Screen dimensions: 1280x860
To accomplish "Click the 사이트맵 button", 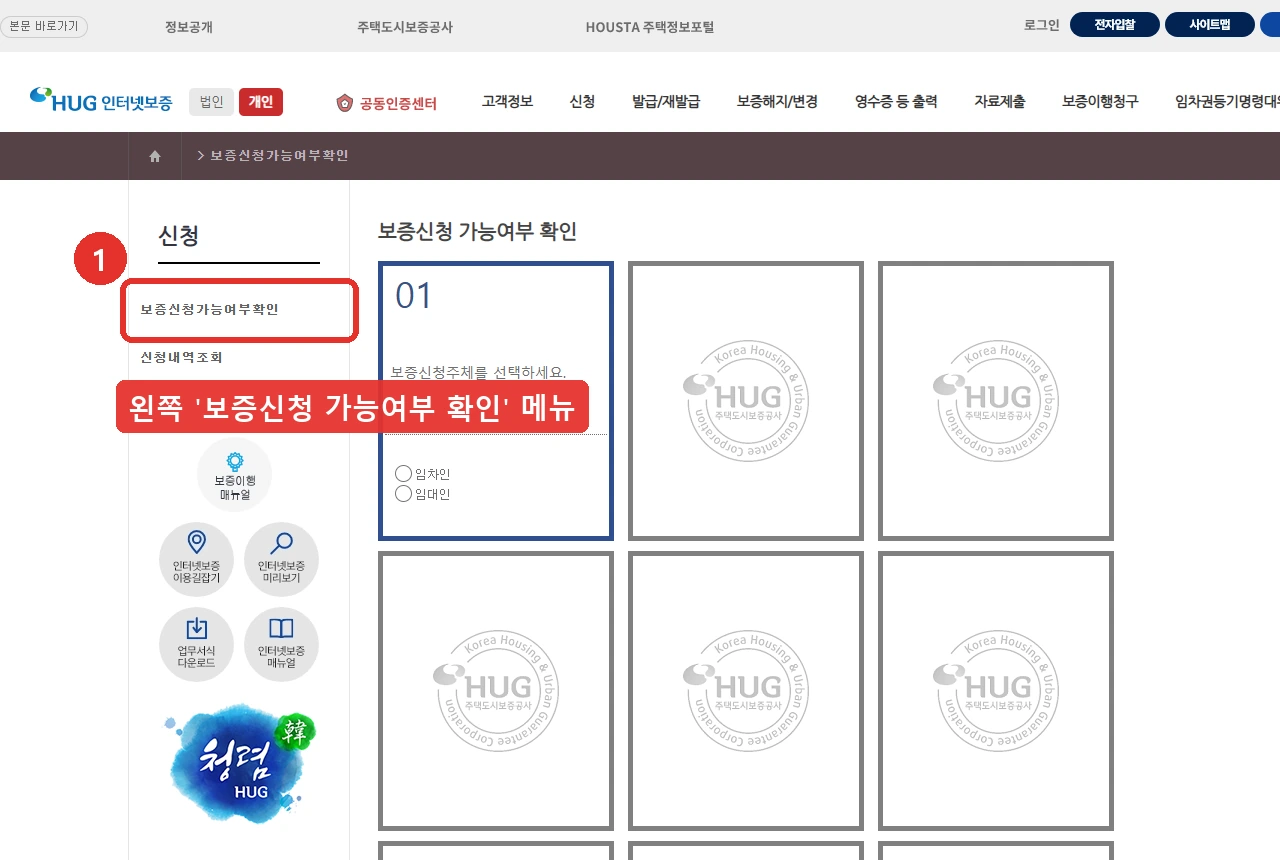I will [1210, 25].
